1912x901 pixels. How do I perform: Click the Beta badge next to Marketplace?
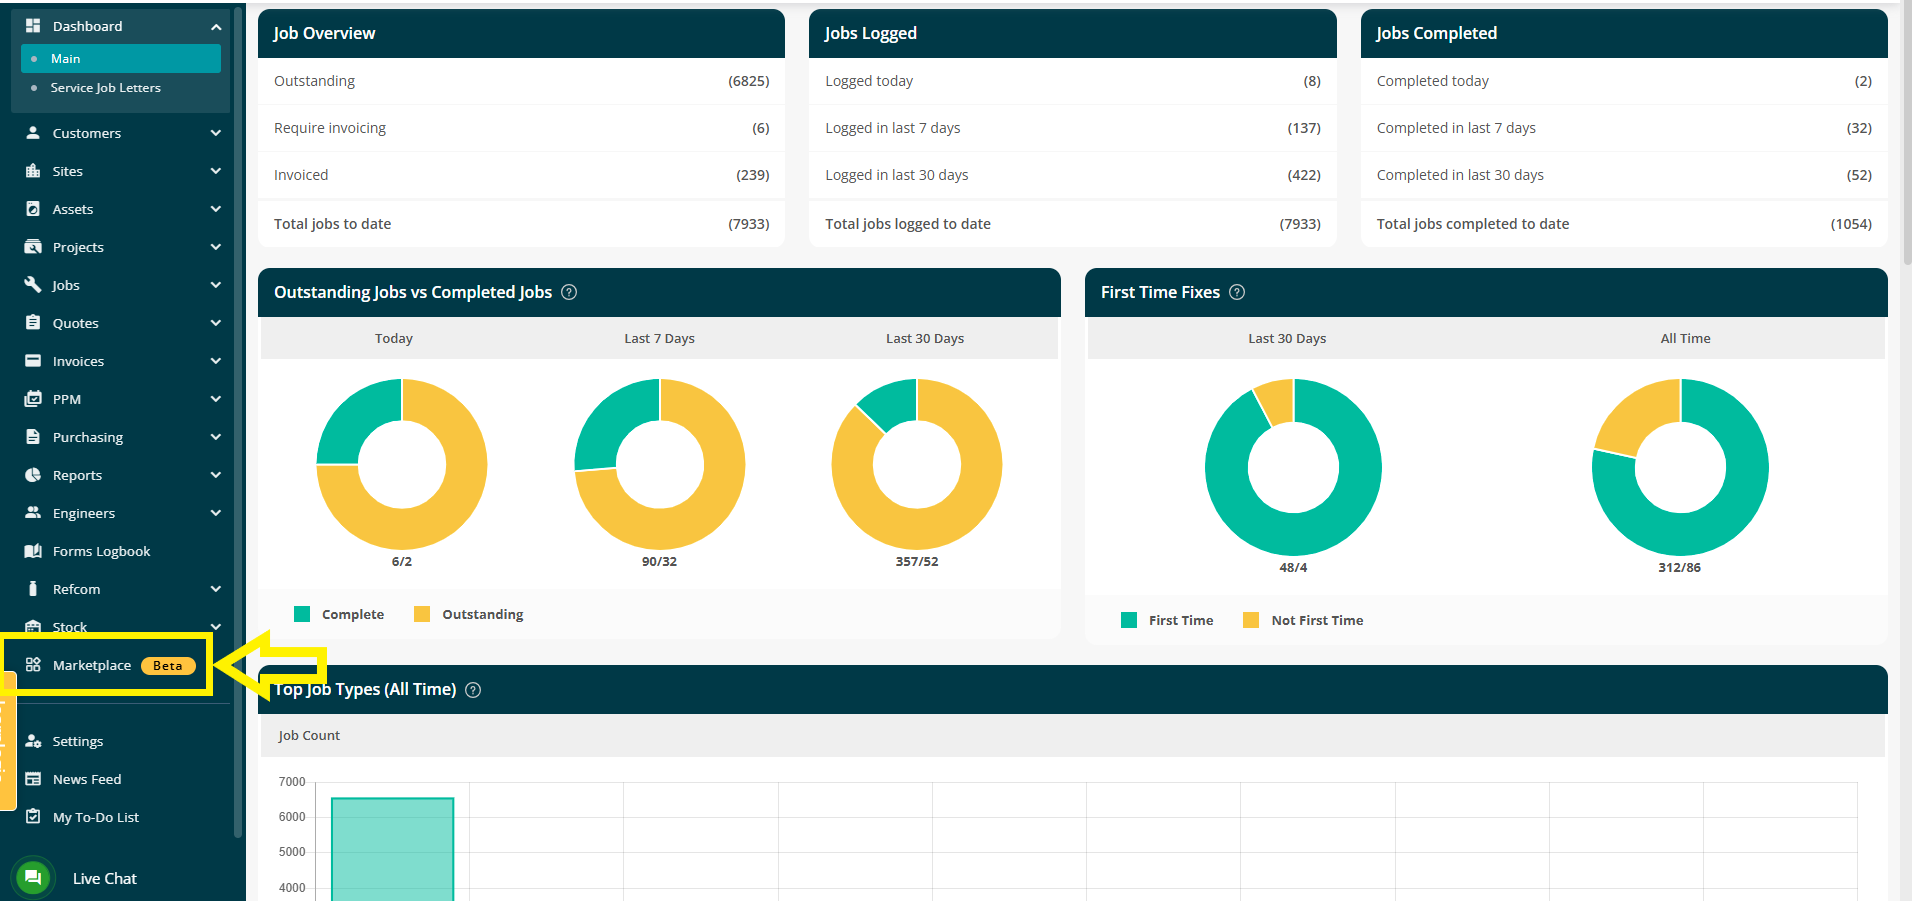tap(168, 666)
